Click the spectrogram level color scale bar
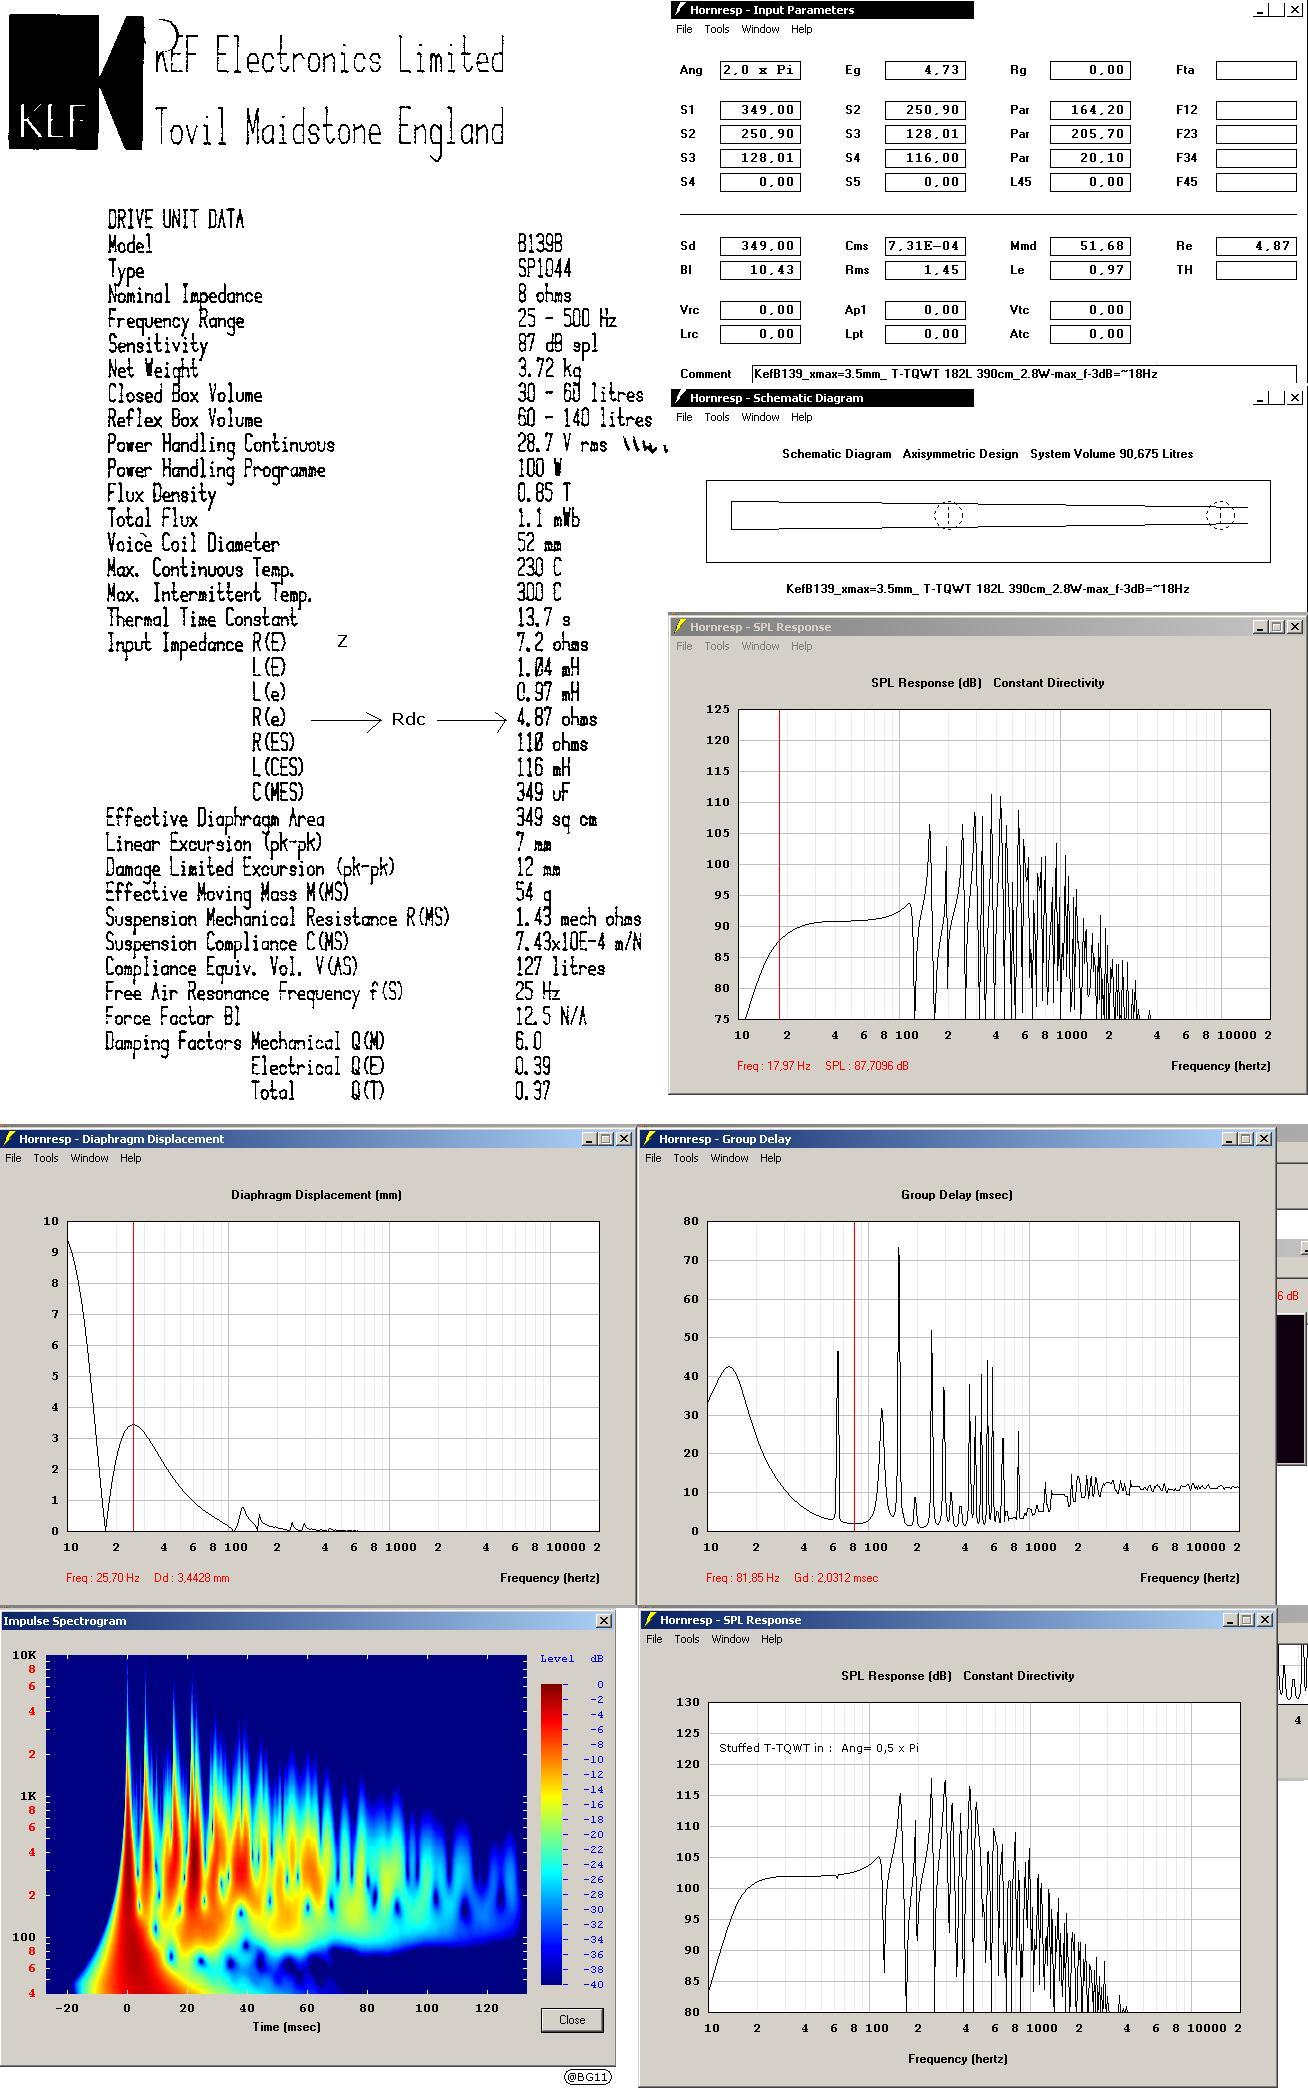The image size is (1308, 2088). 551,1835
